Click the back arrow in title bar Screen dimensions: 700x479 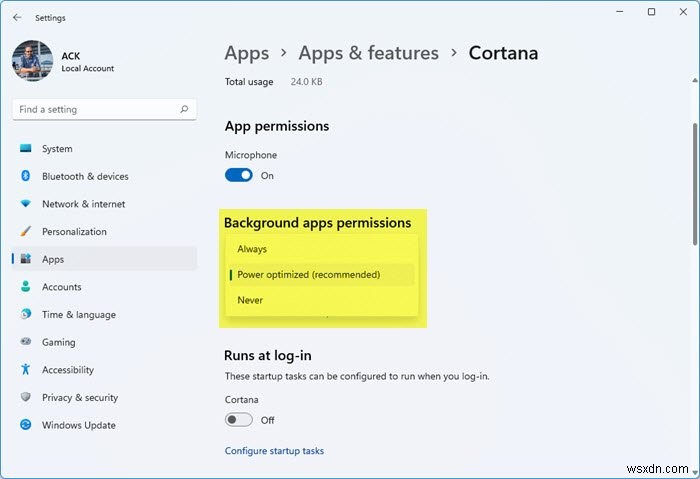[x=17, y=16]
